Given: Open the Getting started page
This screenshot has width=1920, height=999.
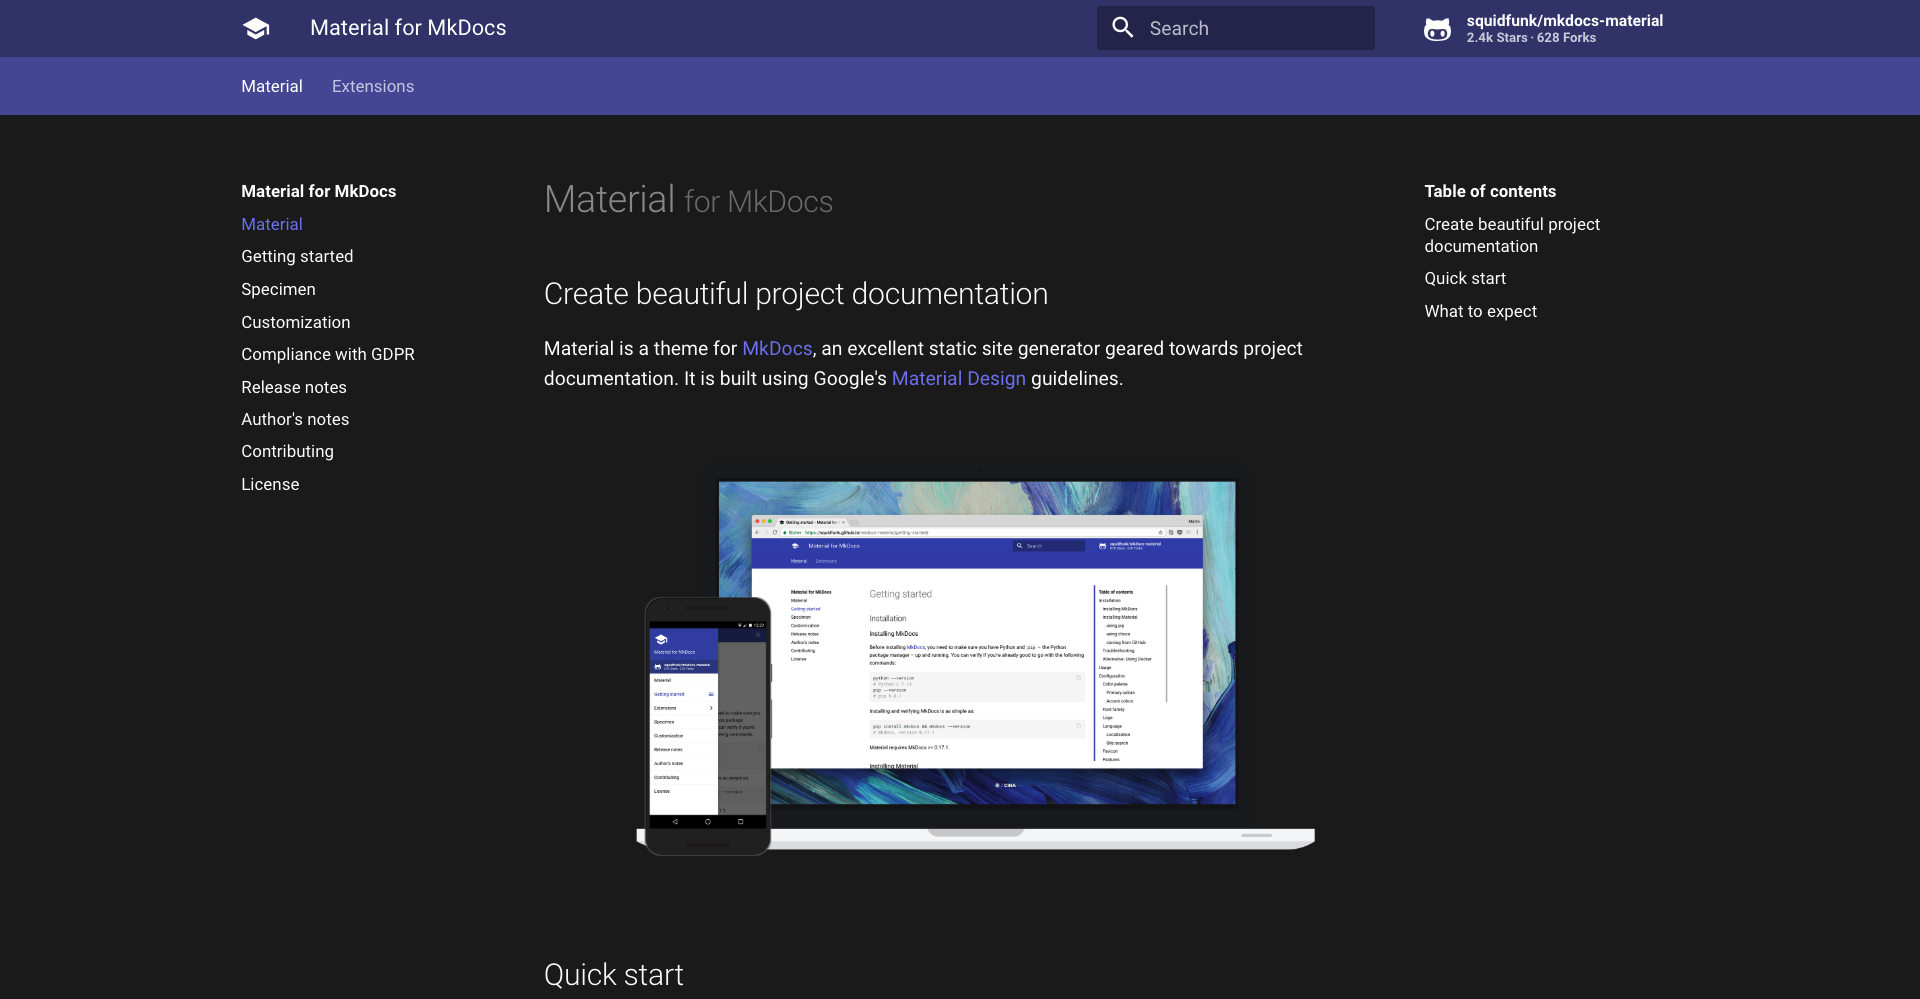Looking at the screenshot, I should pos(297,256).
